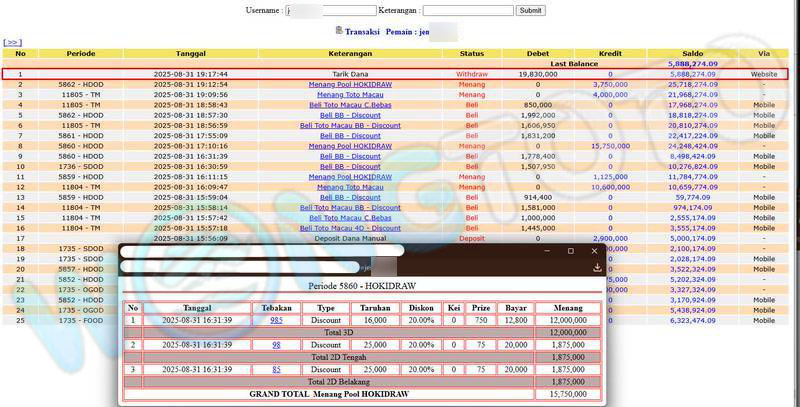
Task: Open Tebakan 98 link in popup
Action: (x=276, y=344)
